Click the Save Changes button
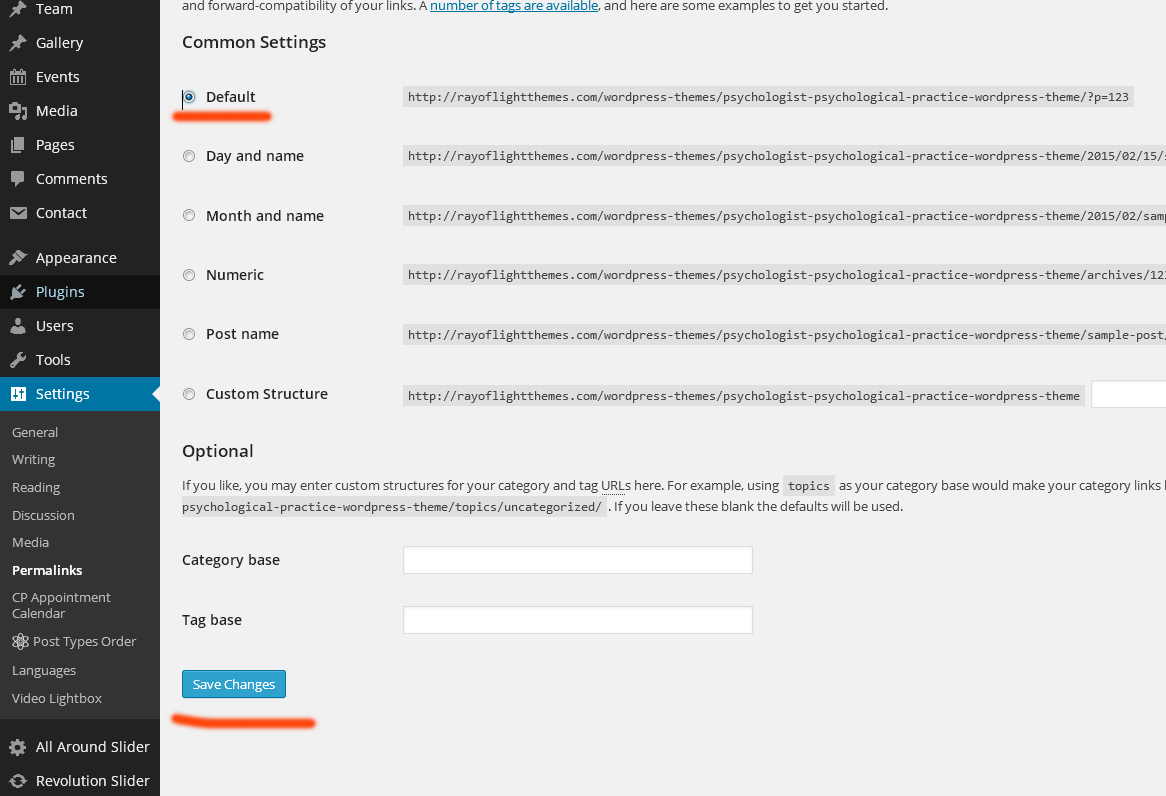This screenshot has height=796, width=1166. click(x=234, y=684)
